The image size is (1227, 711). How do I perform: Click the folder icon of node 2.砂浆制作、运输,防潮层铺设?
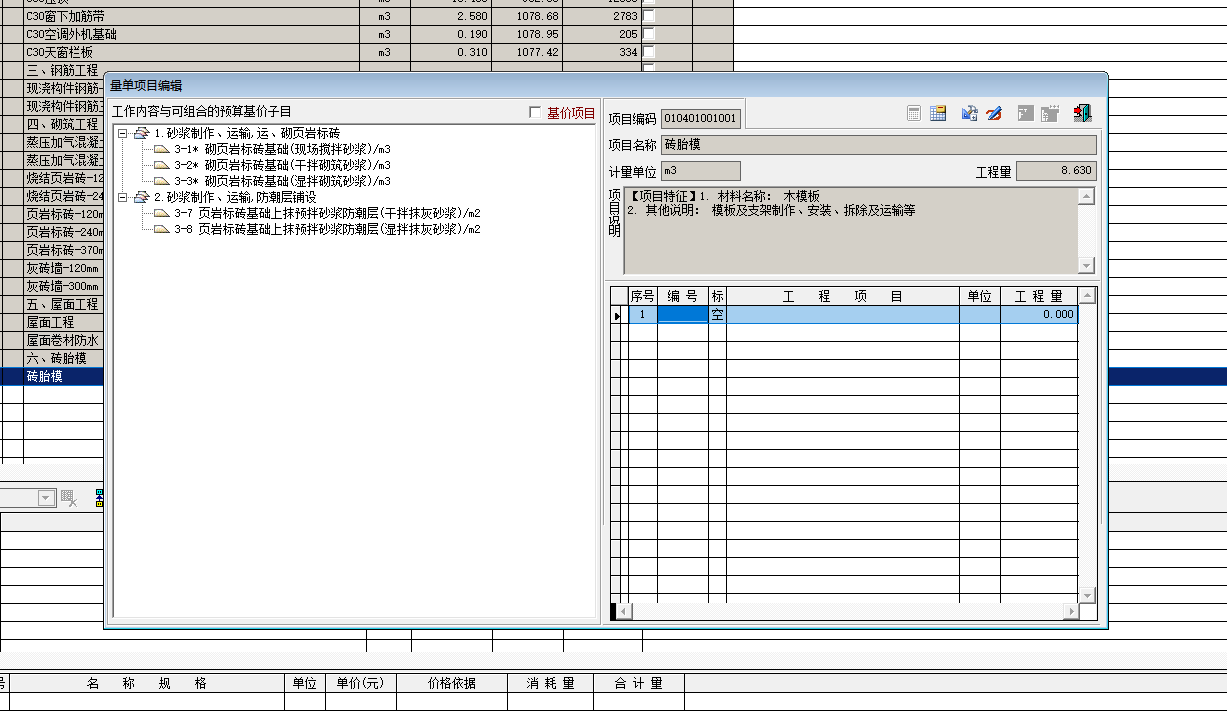(141, 197)
